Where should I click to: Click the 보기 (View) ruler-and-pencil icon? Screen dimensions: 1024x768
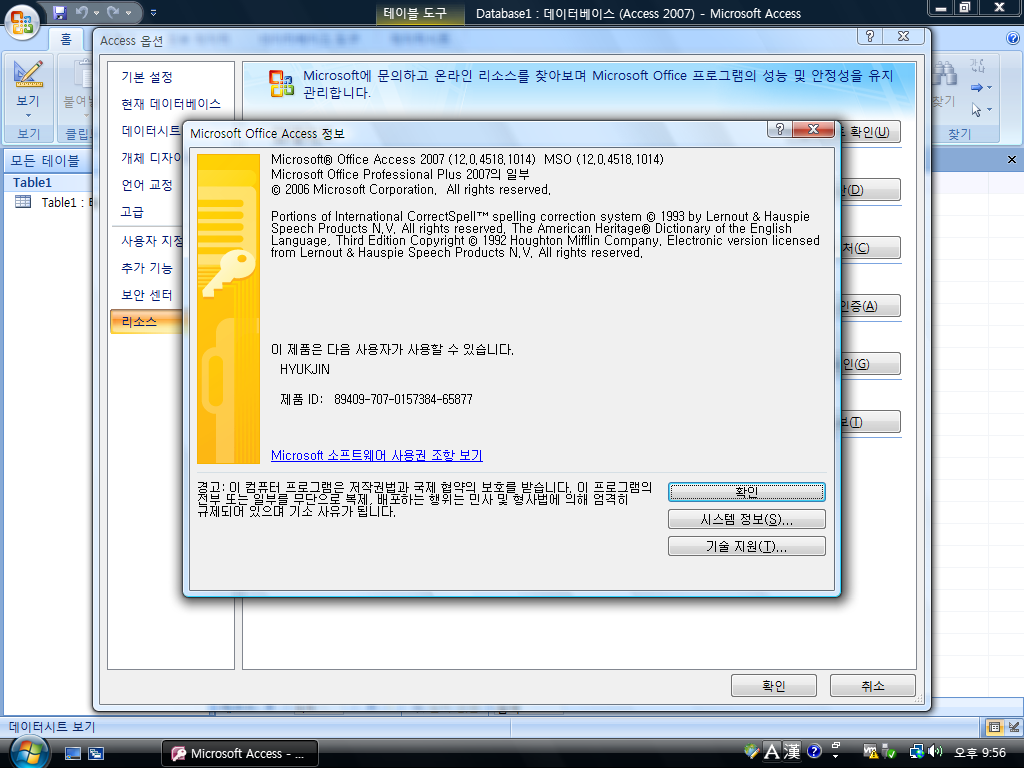28,74
